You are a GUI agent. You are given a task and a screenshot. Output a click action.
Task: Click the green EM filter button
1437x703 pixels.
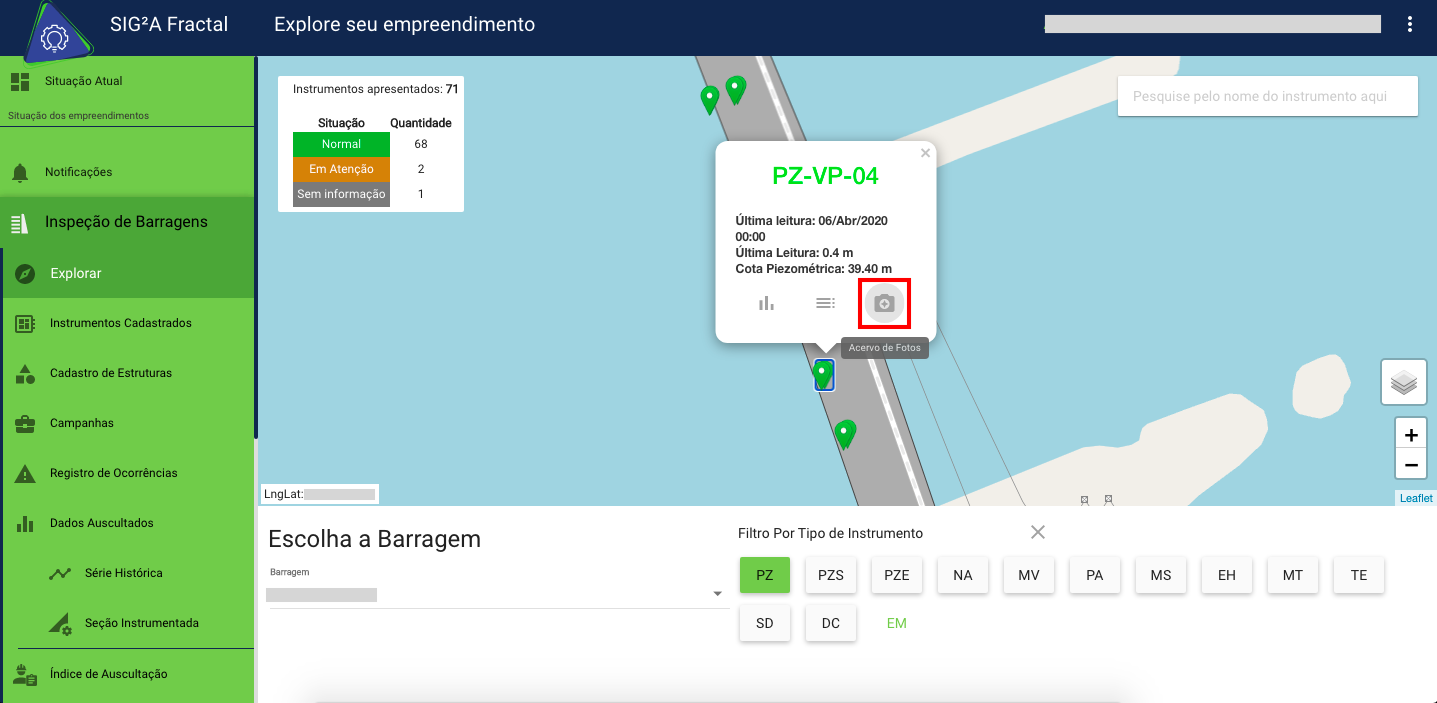coord(897,623)
